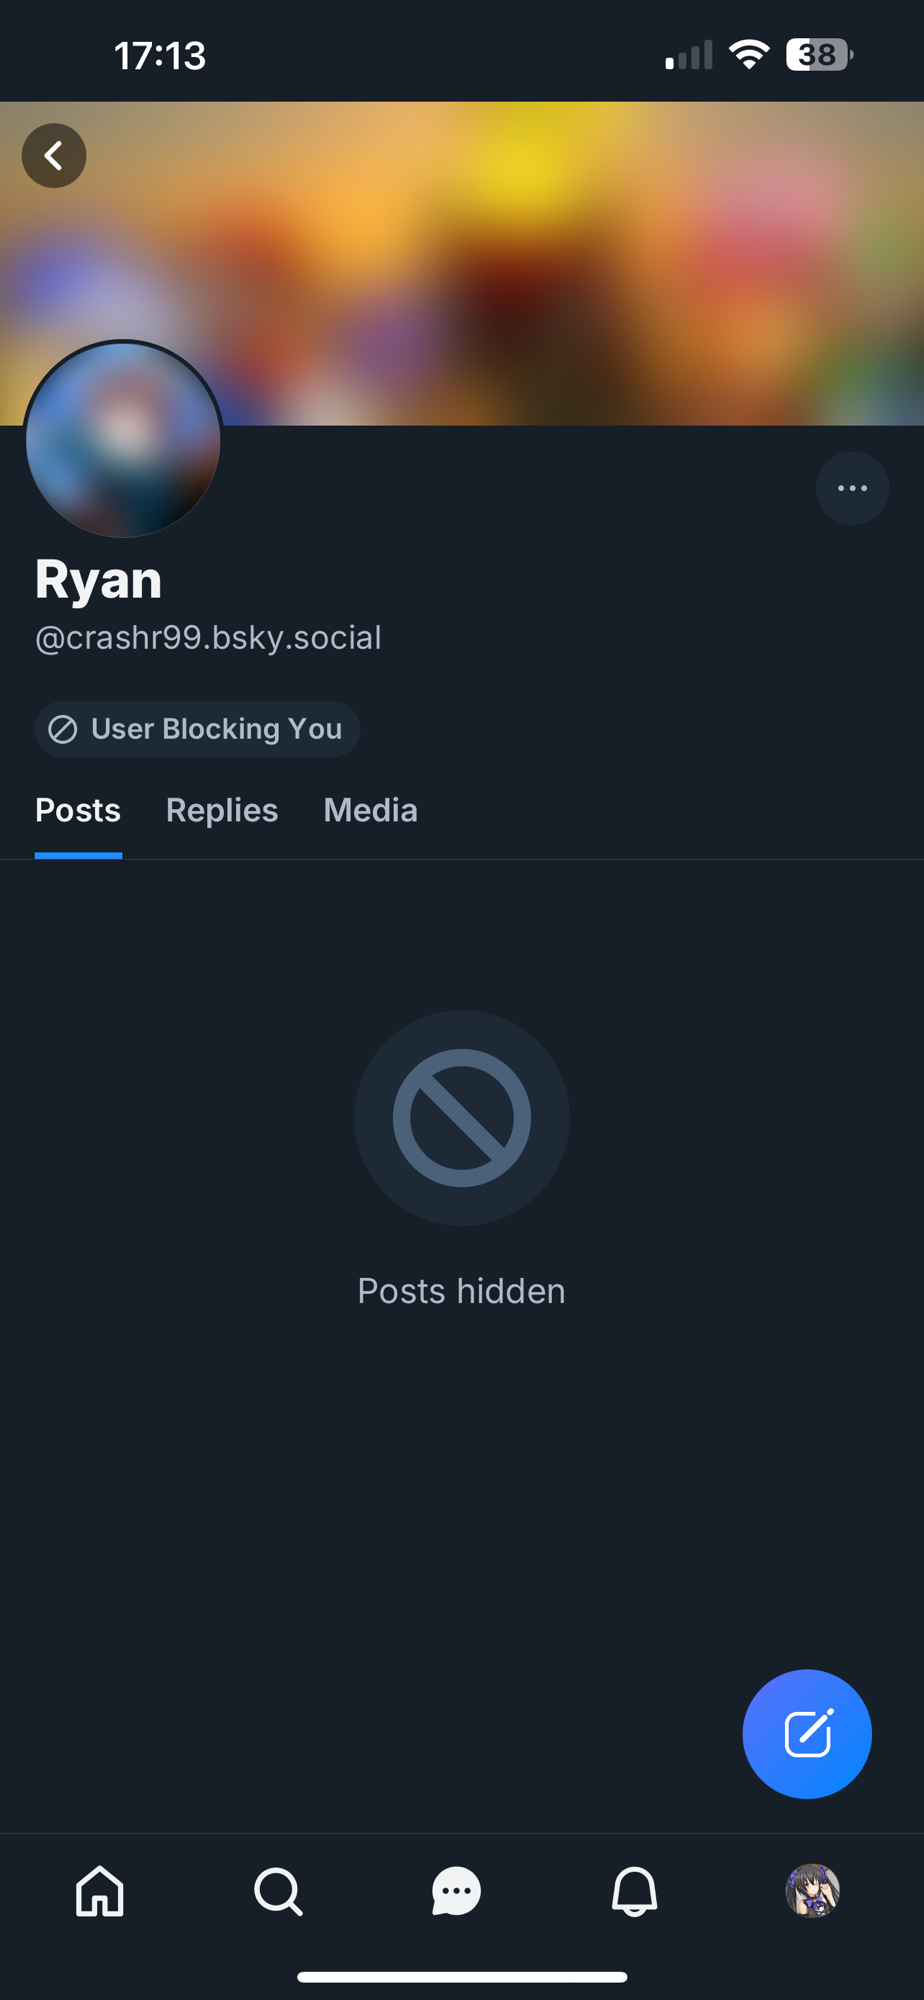Switch to the Replies tab

point(222,810)
